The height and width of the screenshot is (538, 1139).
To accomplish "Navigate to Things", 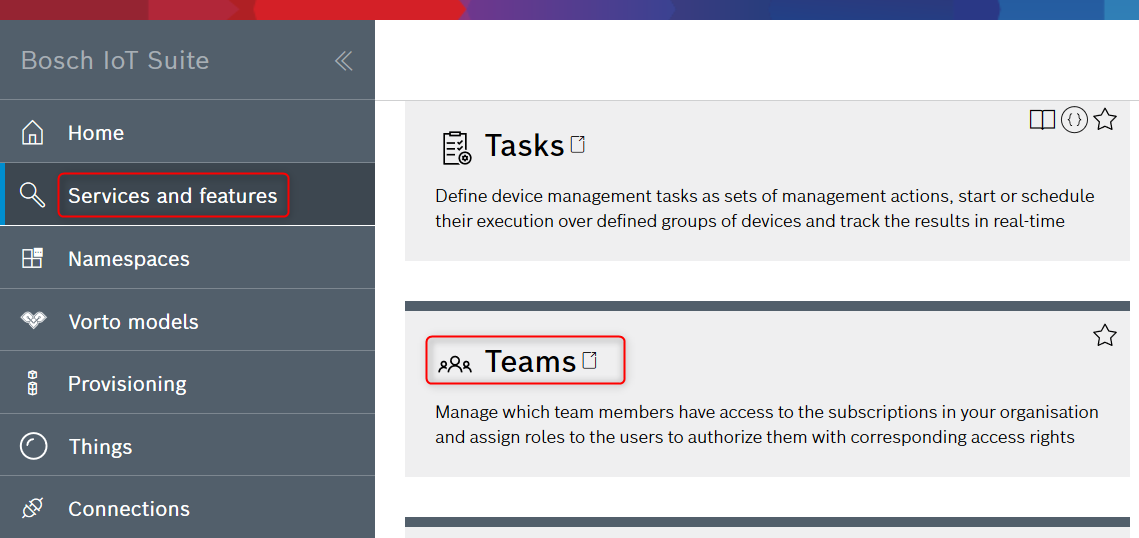I will point(187,445).
